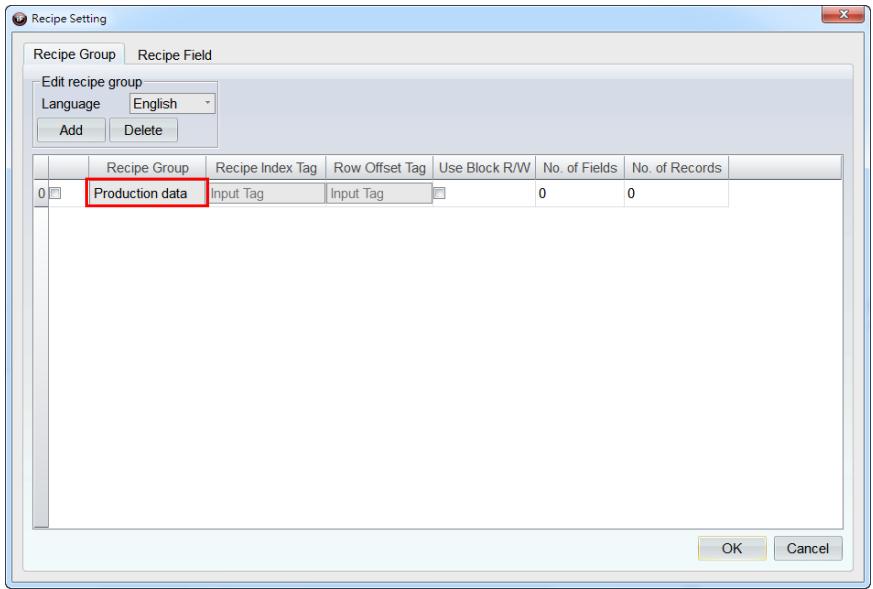Click the Recipe Index Tag input field
The image size is (873, 589).
click(266, 194)
